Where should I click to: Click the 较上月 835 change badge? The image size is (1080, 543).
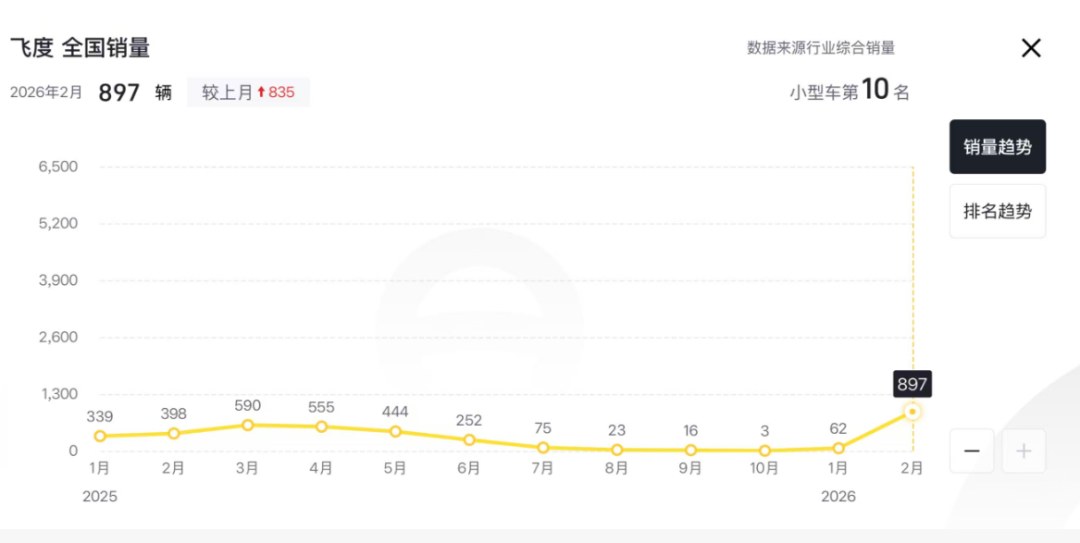(x=248, y=93)
